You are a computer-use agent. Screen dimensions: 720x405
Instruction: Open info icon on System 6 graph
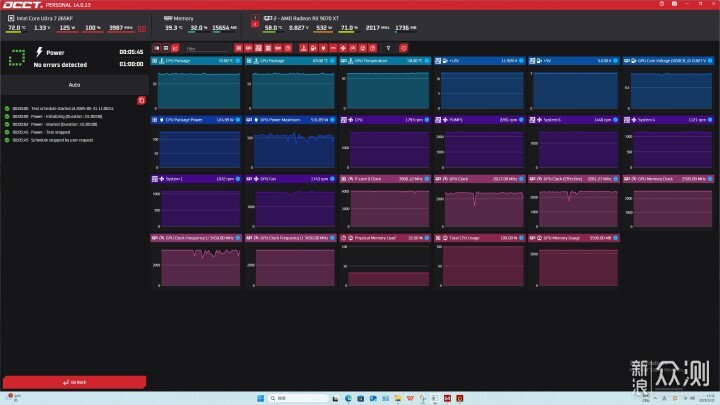pos(616,120)
